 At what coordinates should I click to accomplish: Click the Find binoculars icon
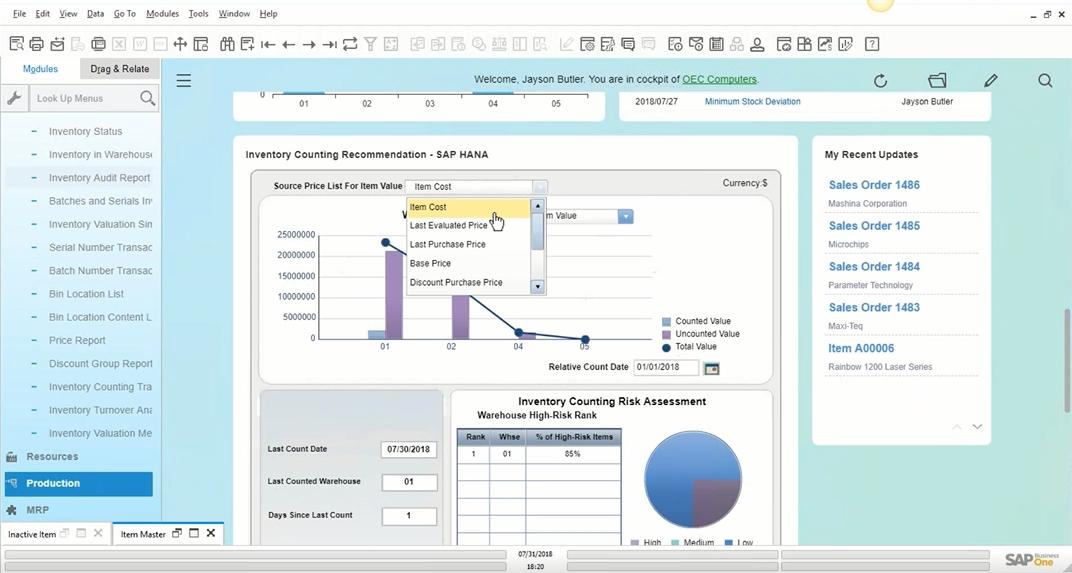click(227, 44)
